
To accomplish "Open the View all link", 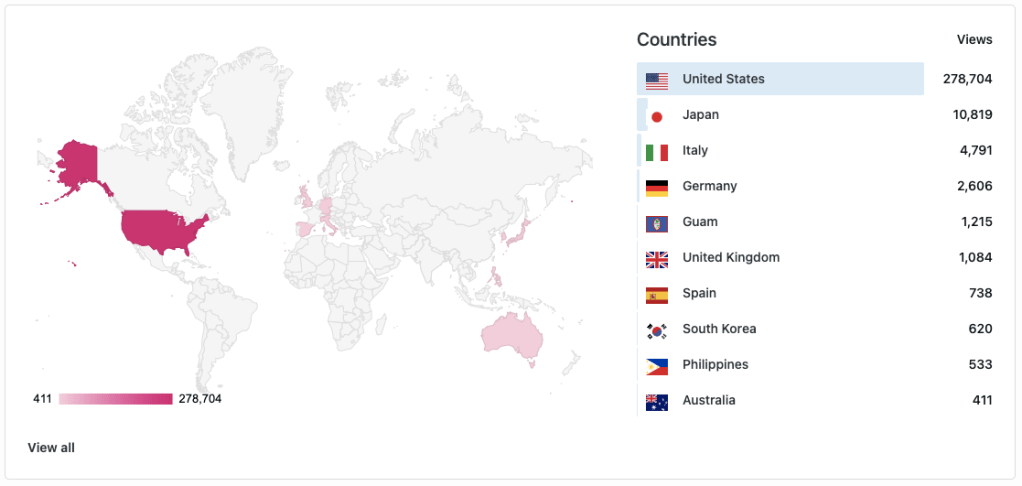I will (x=51, y=448).
